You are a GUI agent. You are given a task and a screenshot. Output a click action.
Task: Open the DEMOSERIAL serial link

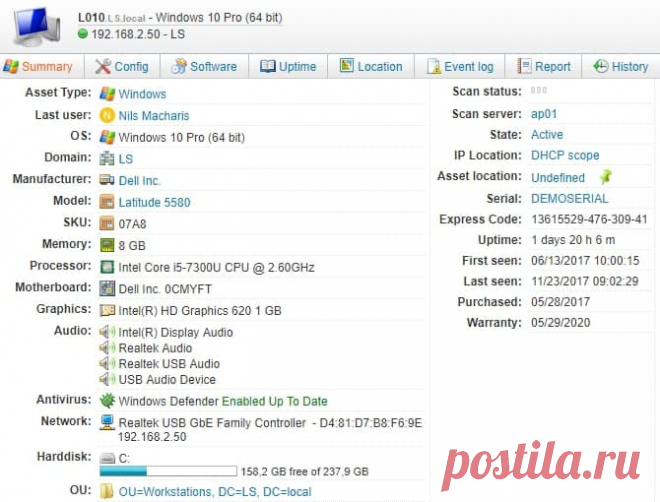click(x=570, y=198)
